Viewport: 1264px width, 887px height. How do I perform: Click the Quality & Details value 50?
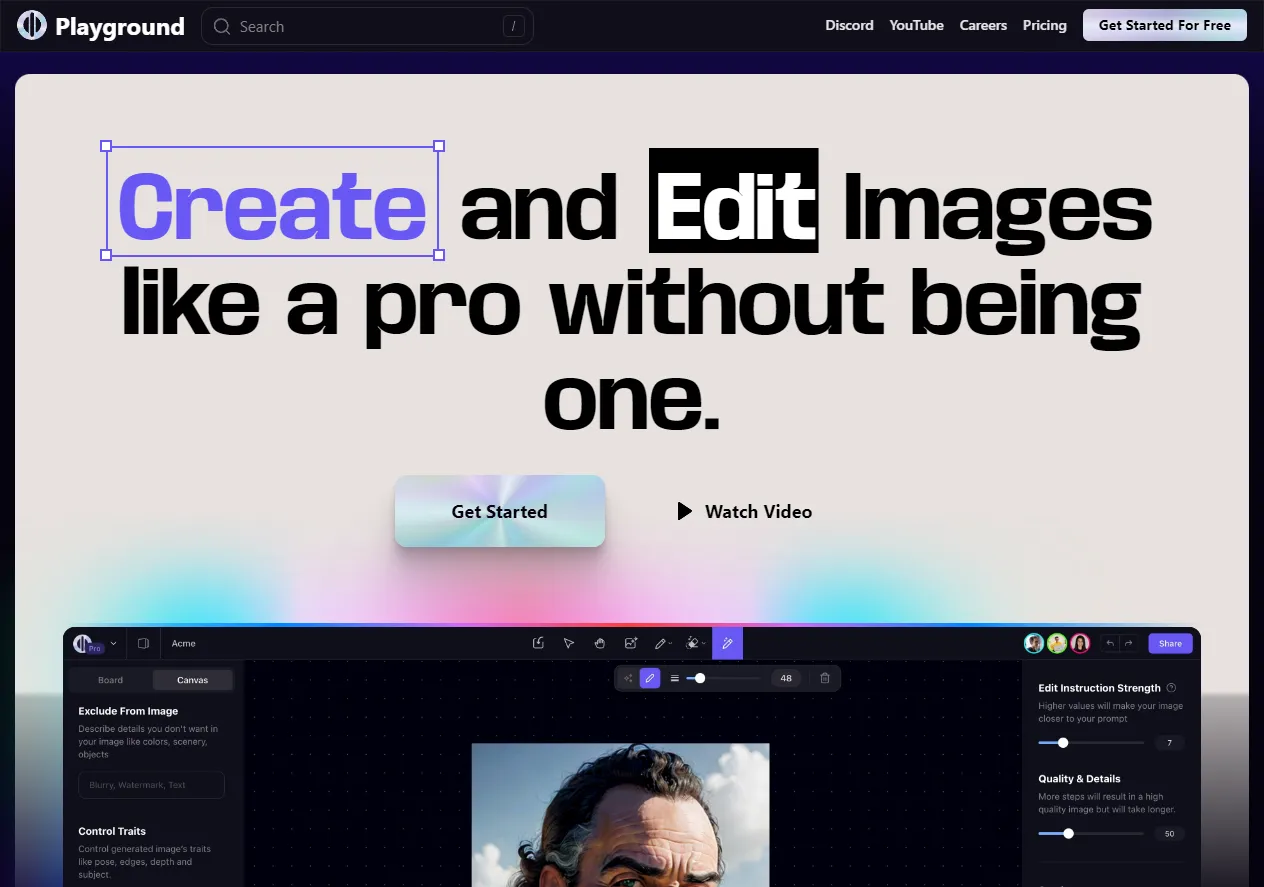1169,833
